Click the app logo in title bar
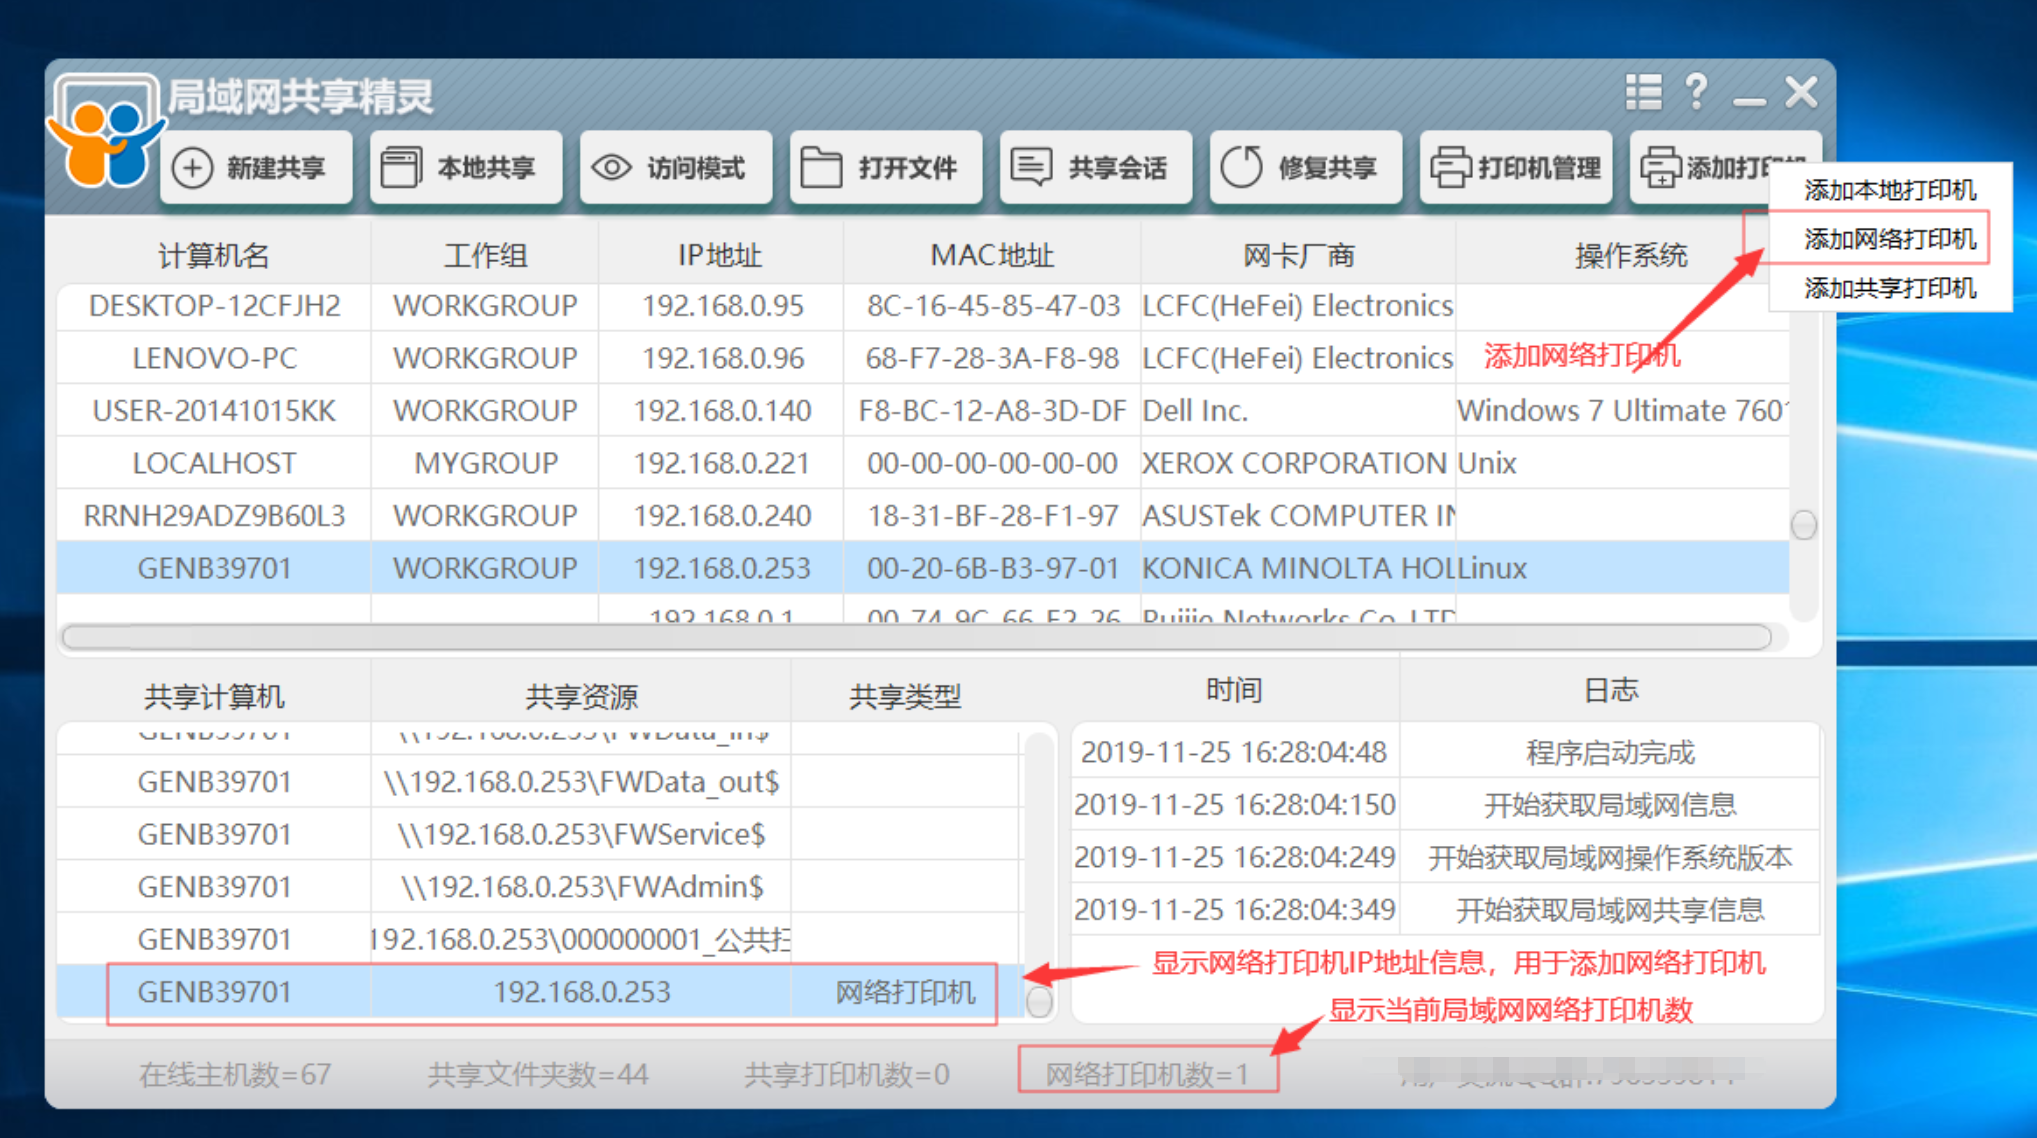 click(x=105, y=132)
